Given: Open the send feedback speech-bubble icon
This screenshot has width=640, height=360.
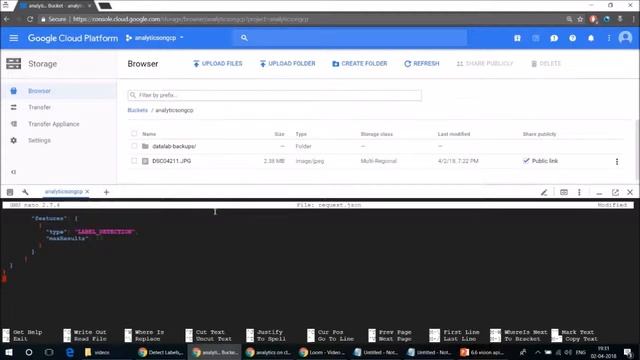Looking at the screenshot, I should click(x=554, y=38).
